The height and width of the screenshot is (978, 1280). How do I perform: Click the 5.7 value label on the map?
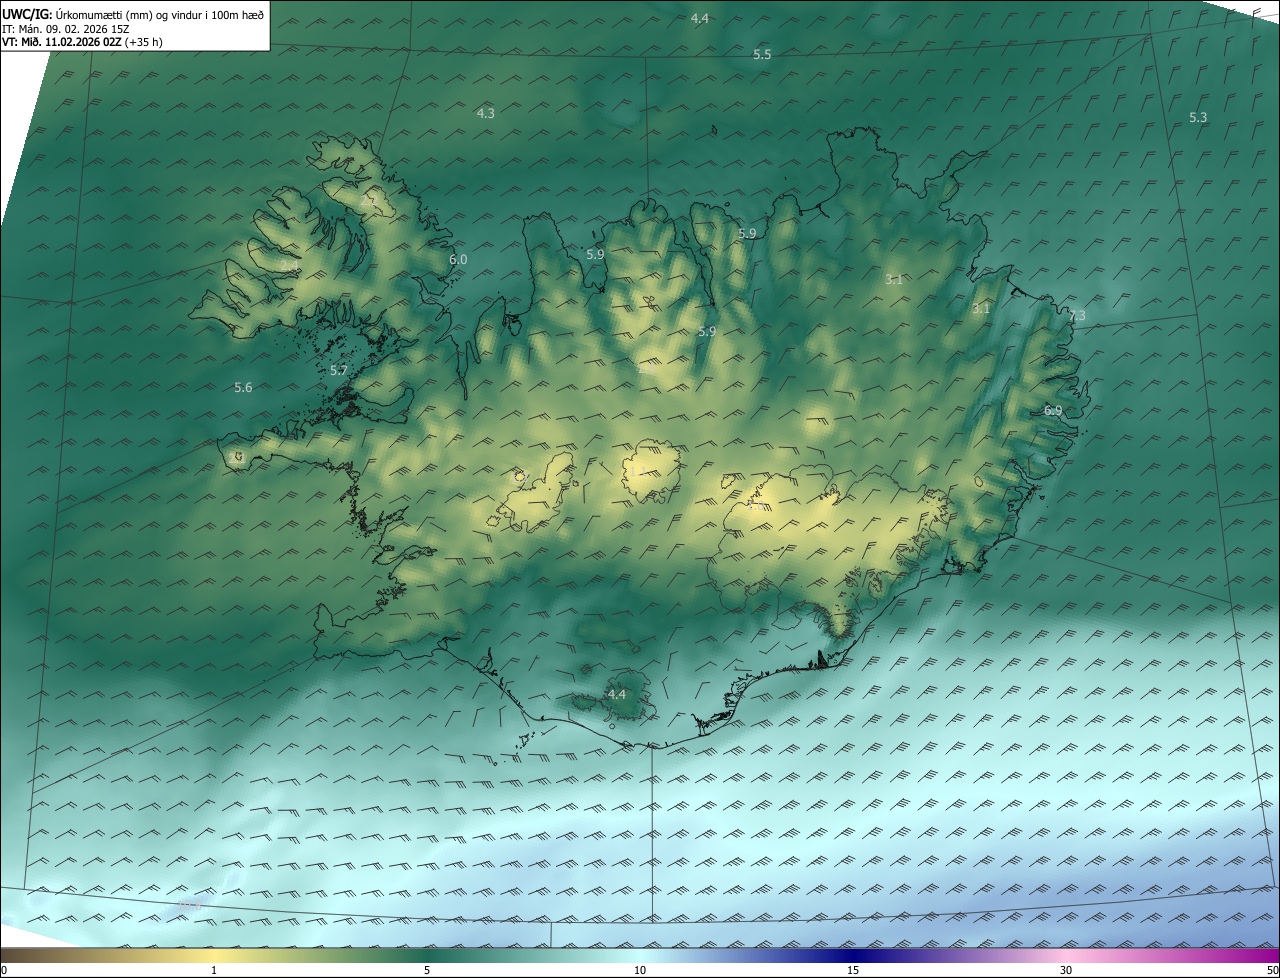(x=339, y=370)
